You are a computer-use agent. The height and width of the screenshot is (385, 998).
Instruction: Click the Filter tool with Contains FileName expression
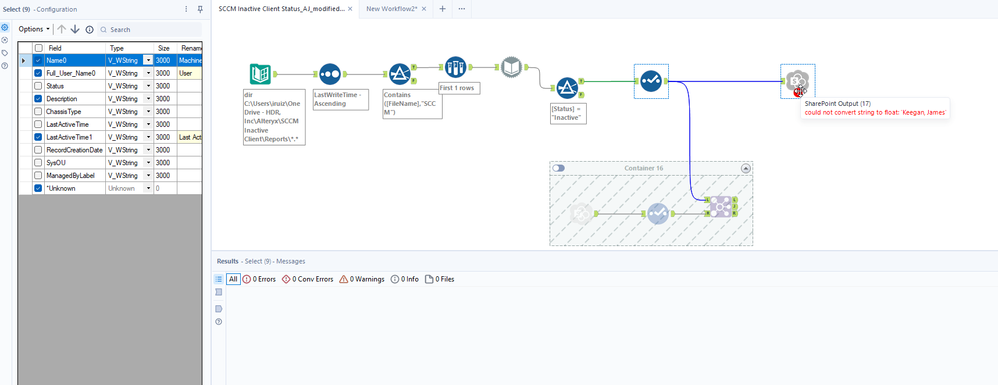[399, 74]
